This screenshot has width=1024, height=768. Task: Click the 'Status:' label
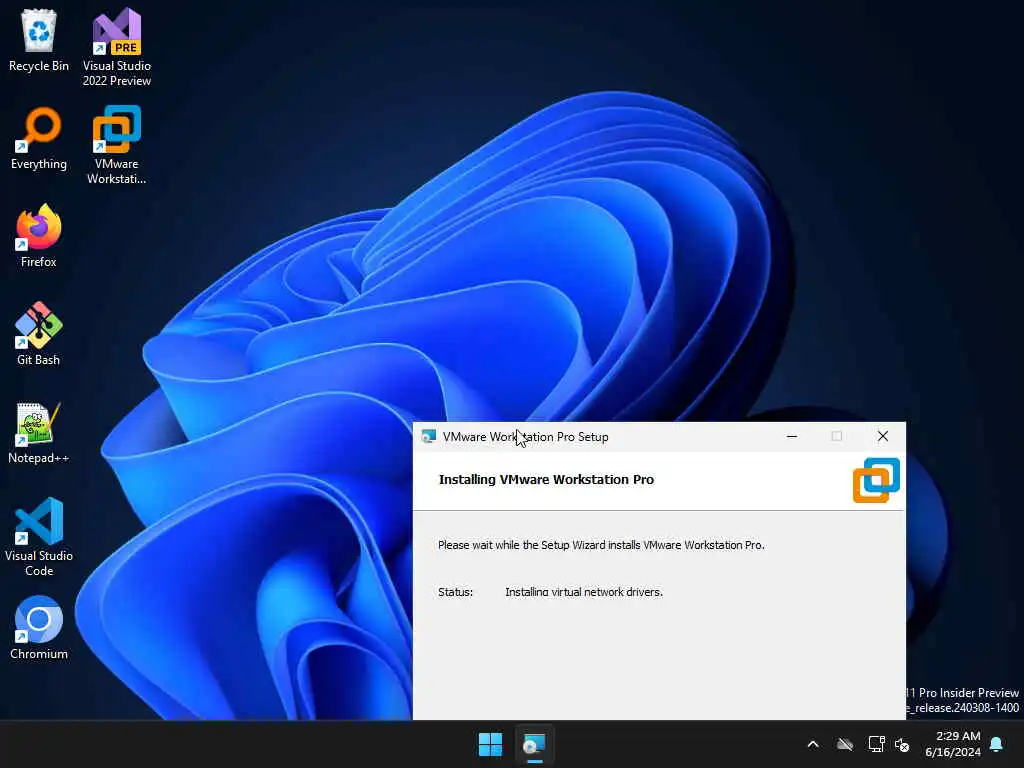455,592
